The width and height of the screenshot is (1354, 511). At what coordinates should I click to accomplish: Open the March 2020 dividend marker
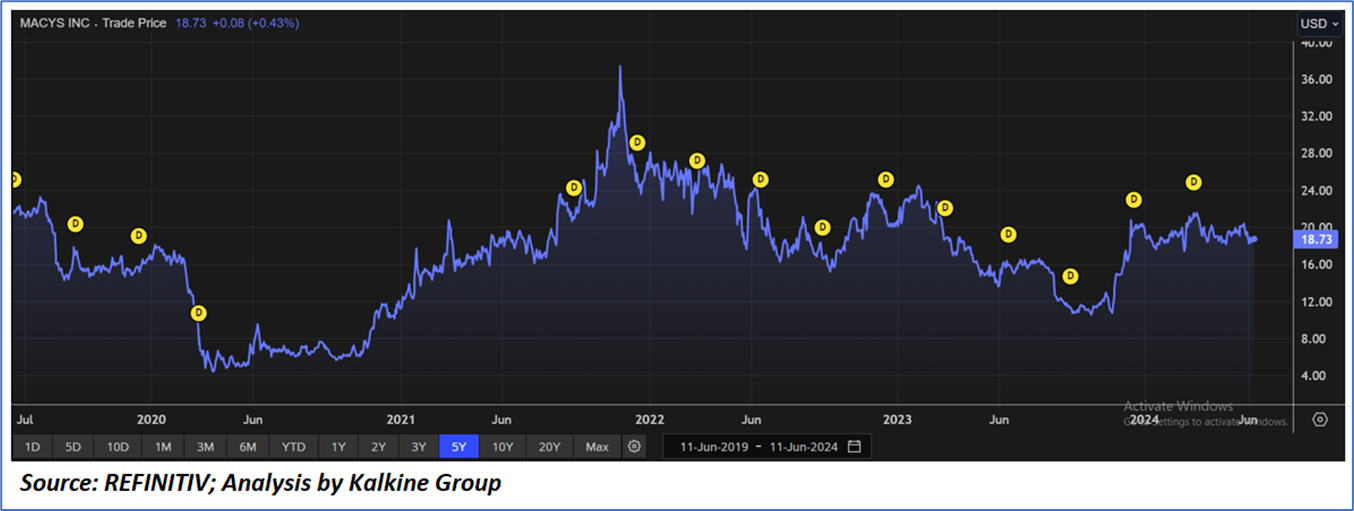pyautogui.click(x=198, y=313)
